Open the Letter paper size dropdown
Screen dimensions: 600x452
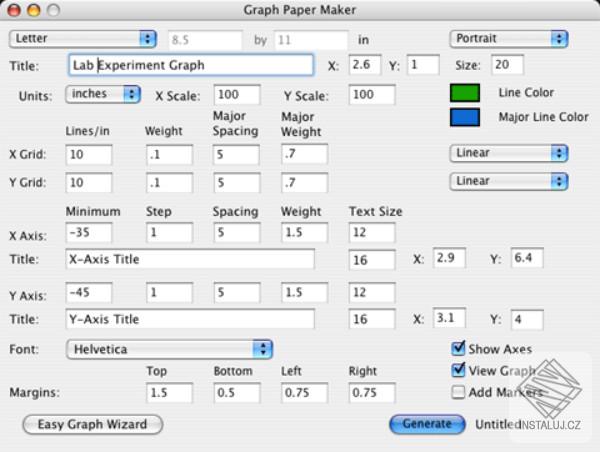[x=83, y=39]
